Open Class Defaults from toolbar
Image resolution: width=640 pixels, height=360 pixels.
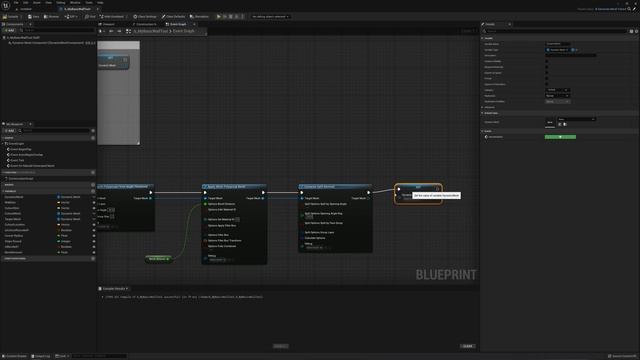pos(173,17)
